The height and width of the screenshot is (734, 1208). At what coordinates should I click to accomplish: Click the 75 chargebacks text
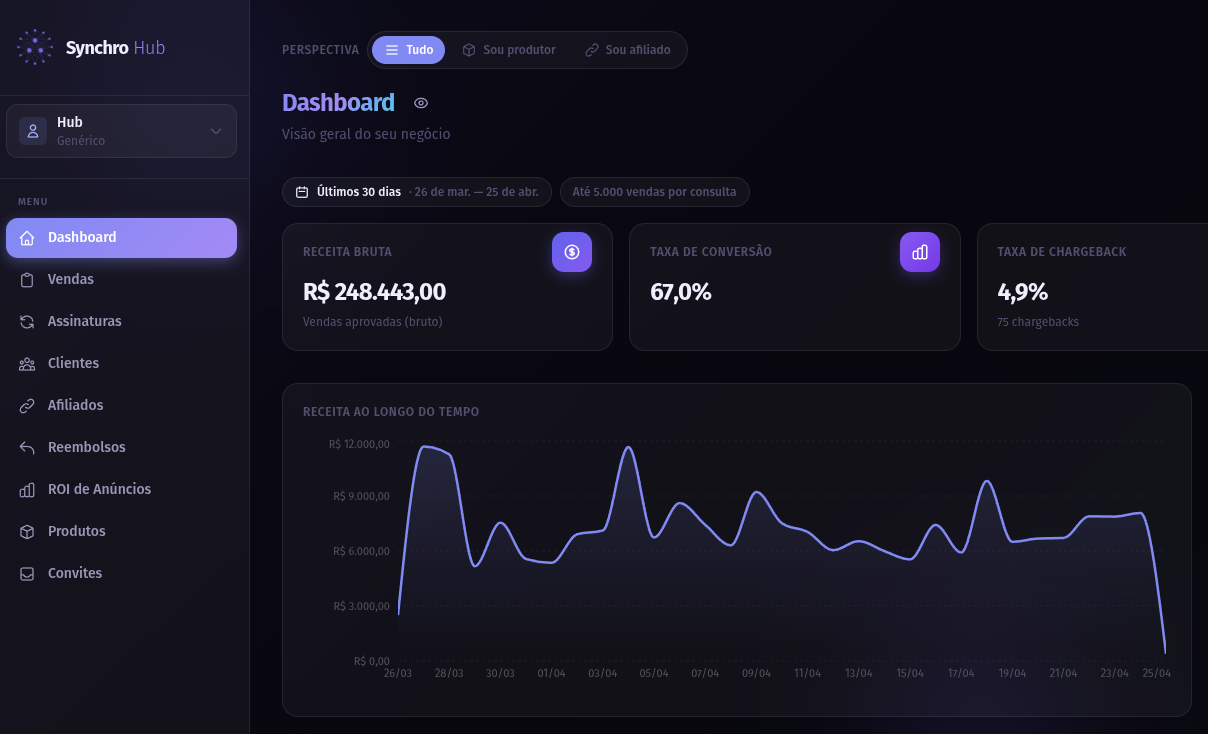click(1038, 322)
